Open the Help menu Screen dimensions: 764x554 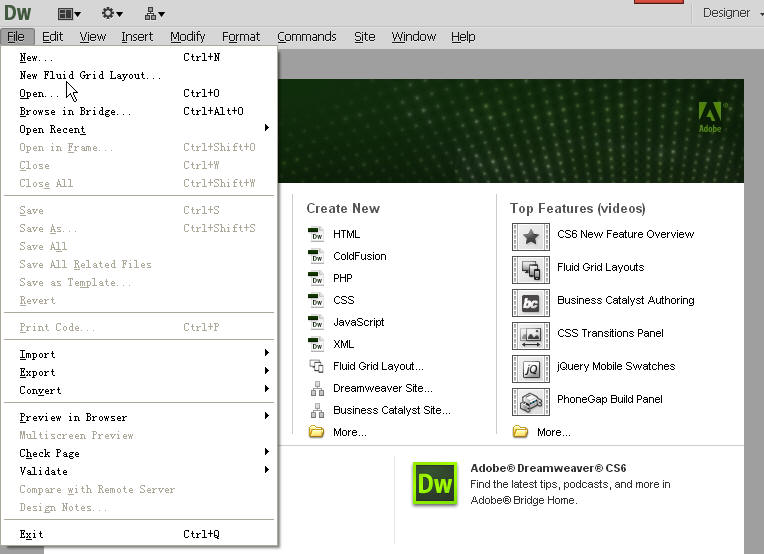463,37
